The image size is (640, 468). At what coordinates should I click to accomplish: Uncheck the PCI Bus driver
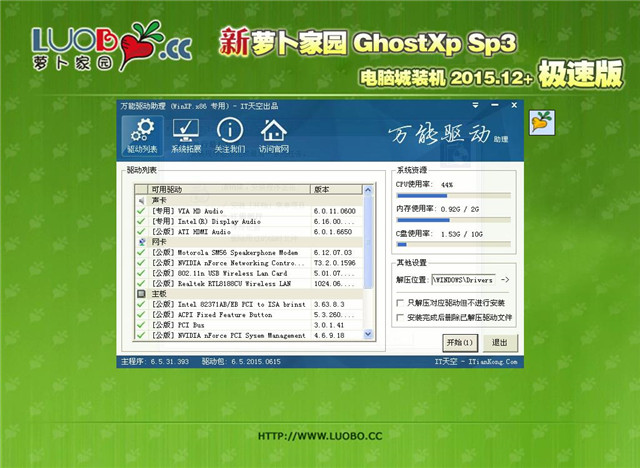141,325
